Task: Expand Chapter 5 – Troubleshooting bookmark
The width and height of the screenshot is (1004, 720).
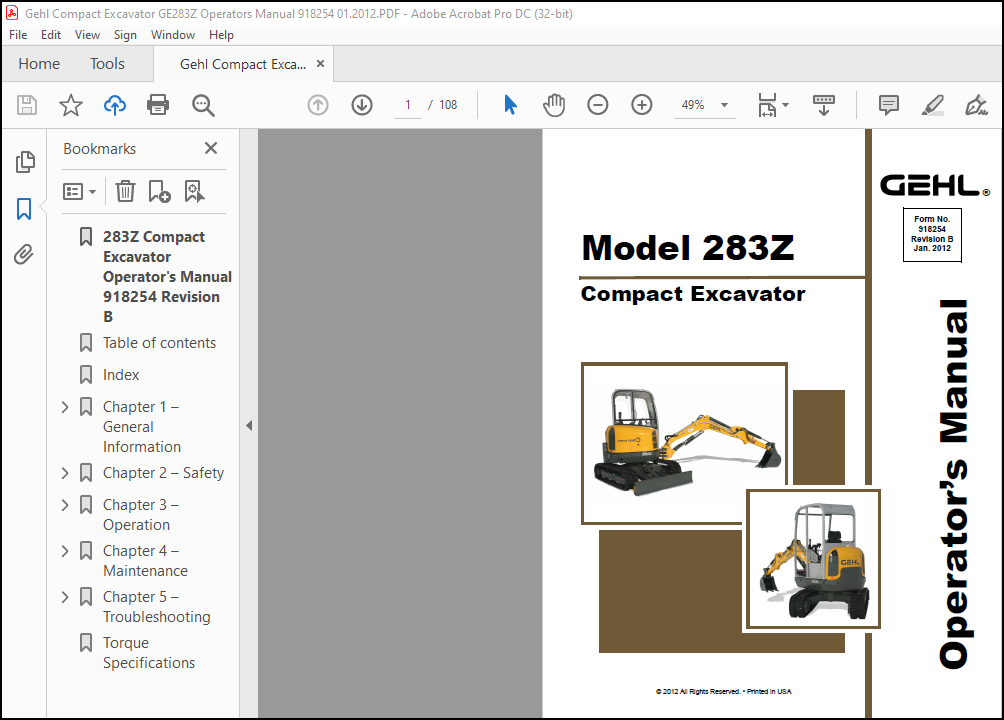Action: (x=65, y=598)
